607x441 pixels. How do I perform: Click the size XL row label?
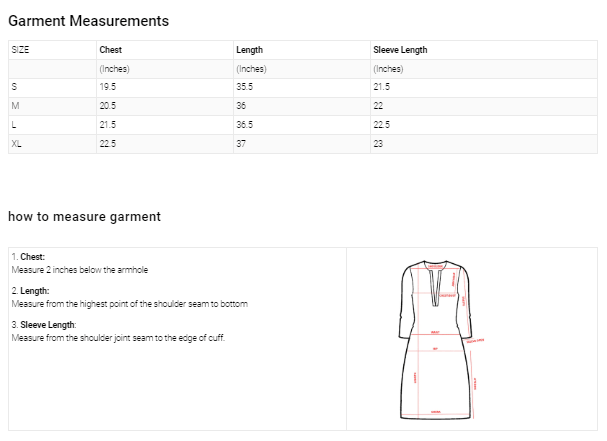coord(16,144)
